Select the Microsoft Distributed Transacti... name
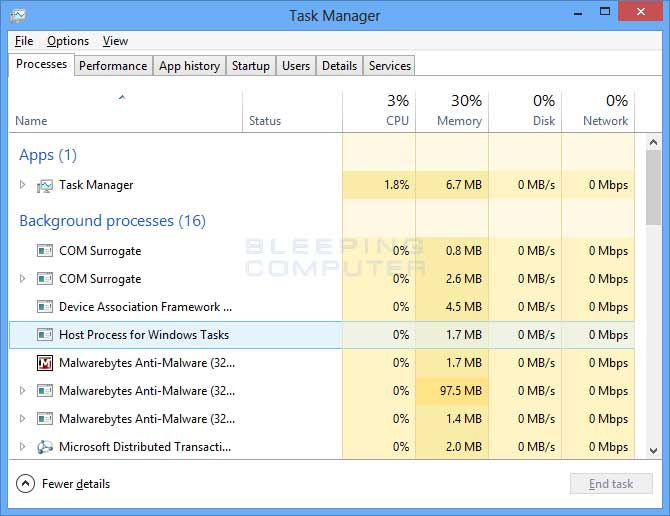Image resolution: width=670 pixels, height=516 pixels. (x=145, y=447)
